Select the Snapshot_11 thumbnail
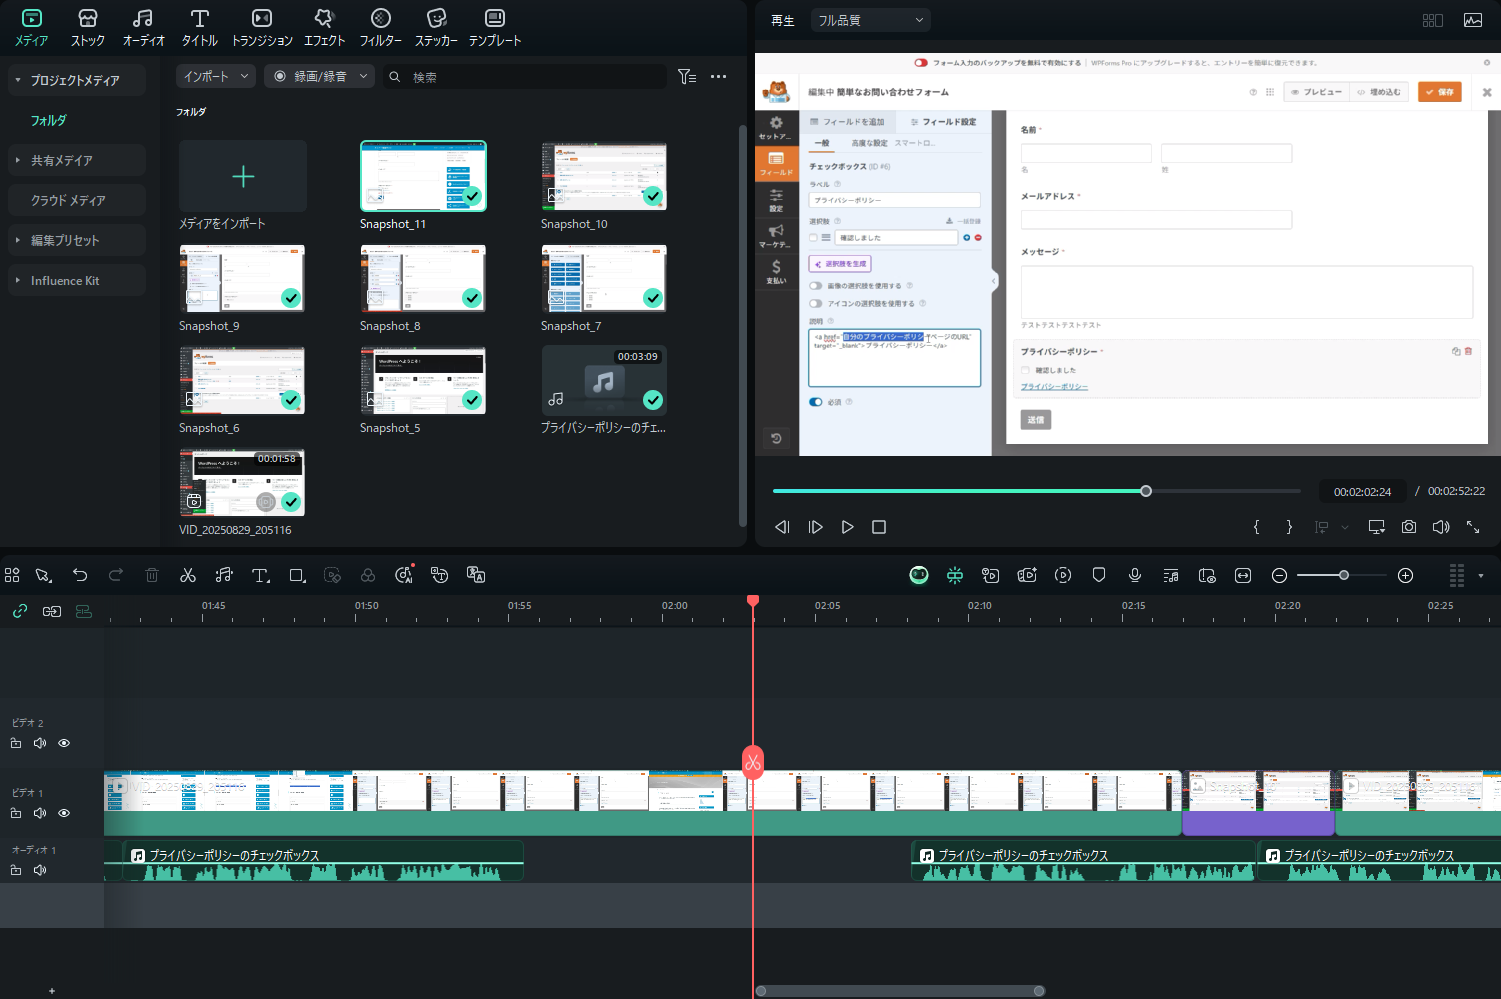Viewport: 1501px width, 999px height. click(423, 176)
